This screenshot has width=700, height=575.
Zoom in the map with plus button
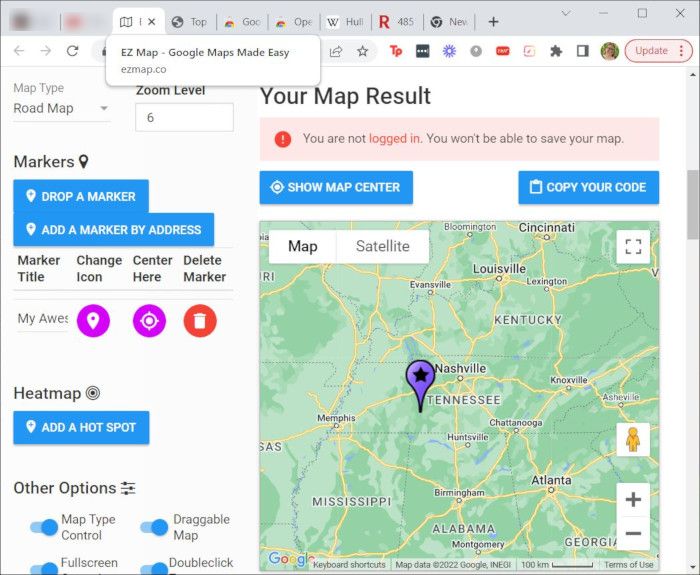tap(633, 500)
